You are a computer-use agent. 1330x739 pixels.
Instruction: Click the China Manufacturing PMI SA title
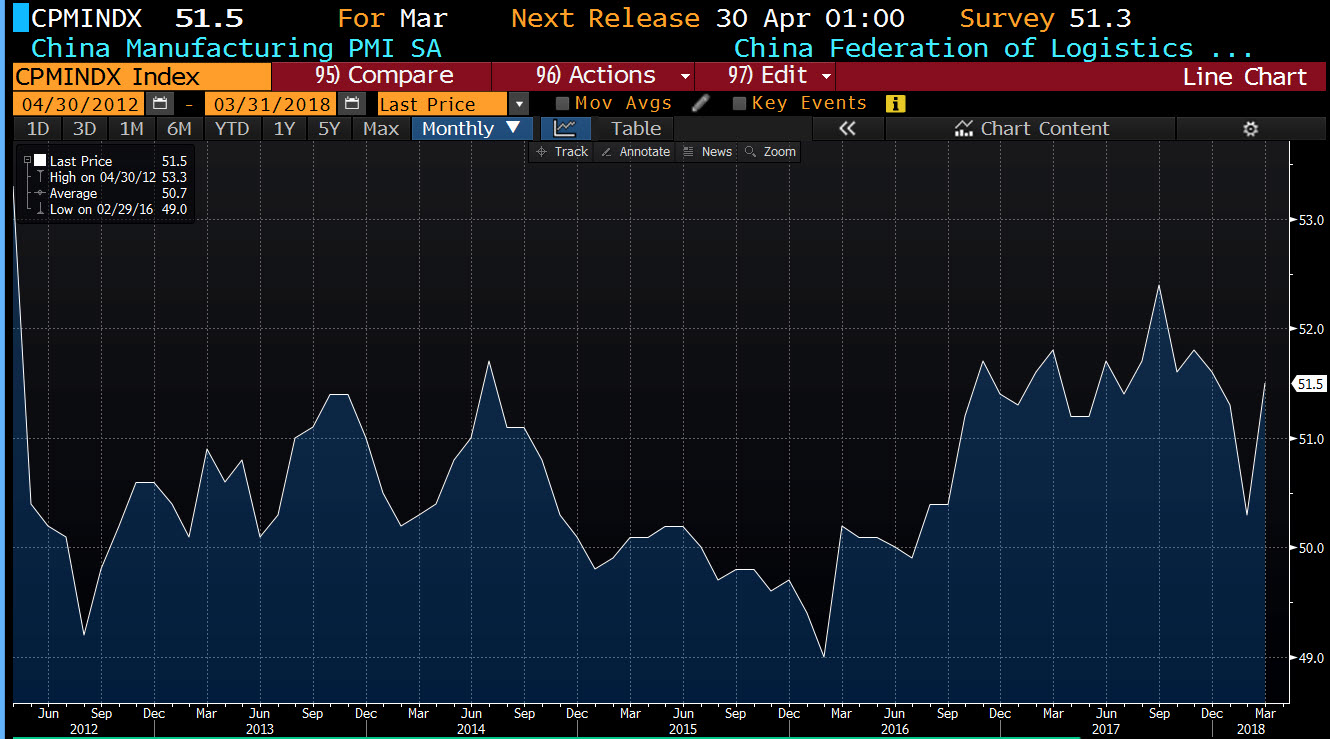tap(235, 48)
